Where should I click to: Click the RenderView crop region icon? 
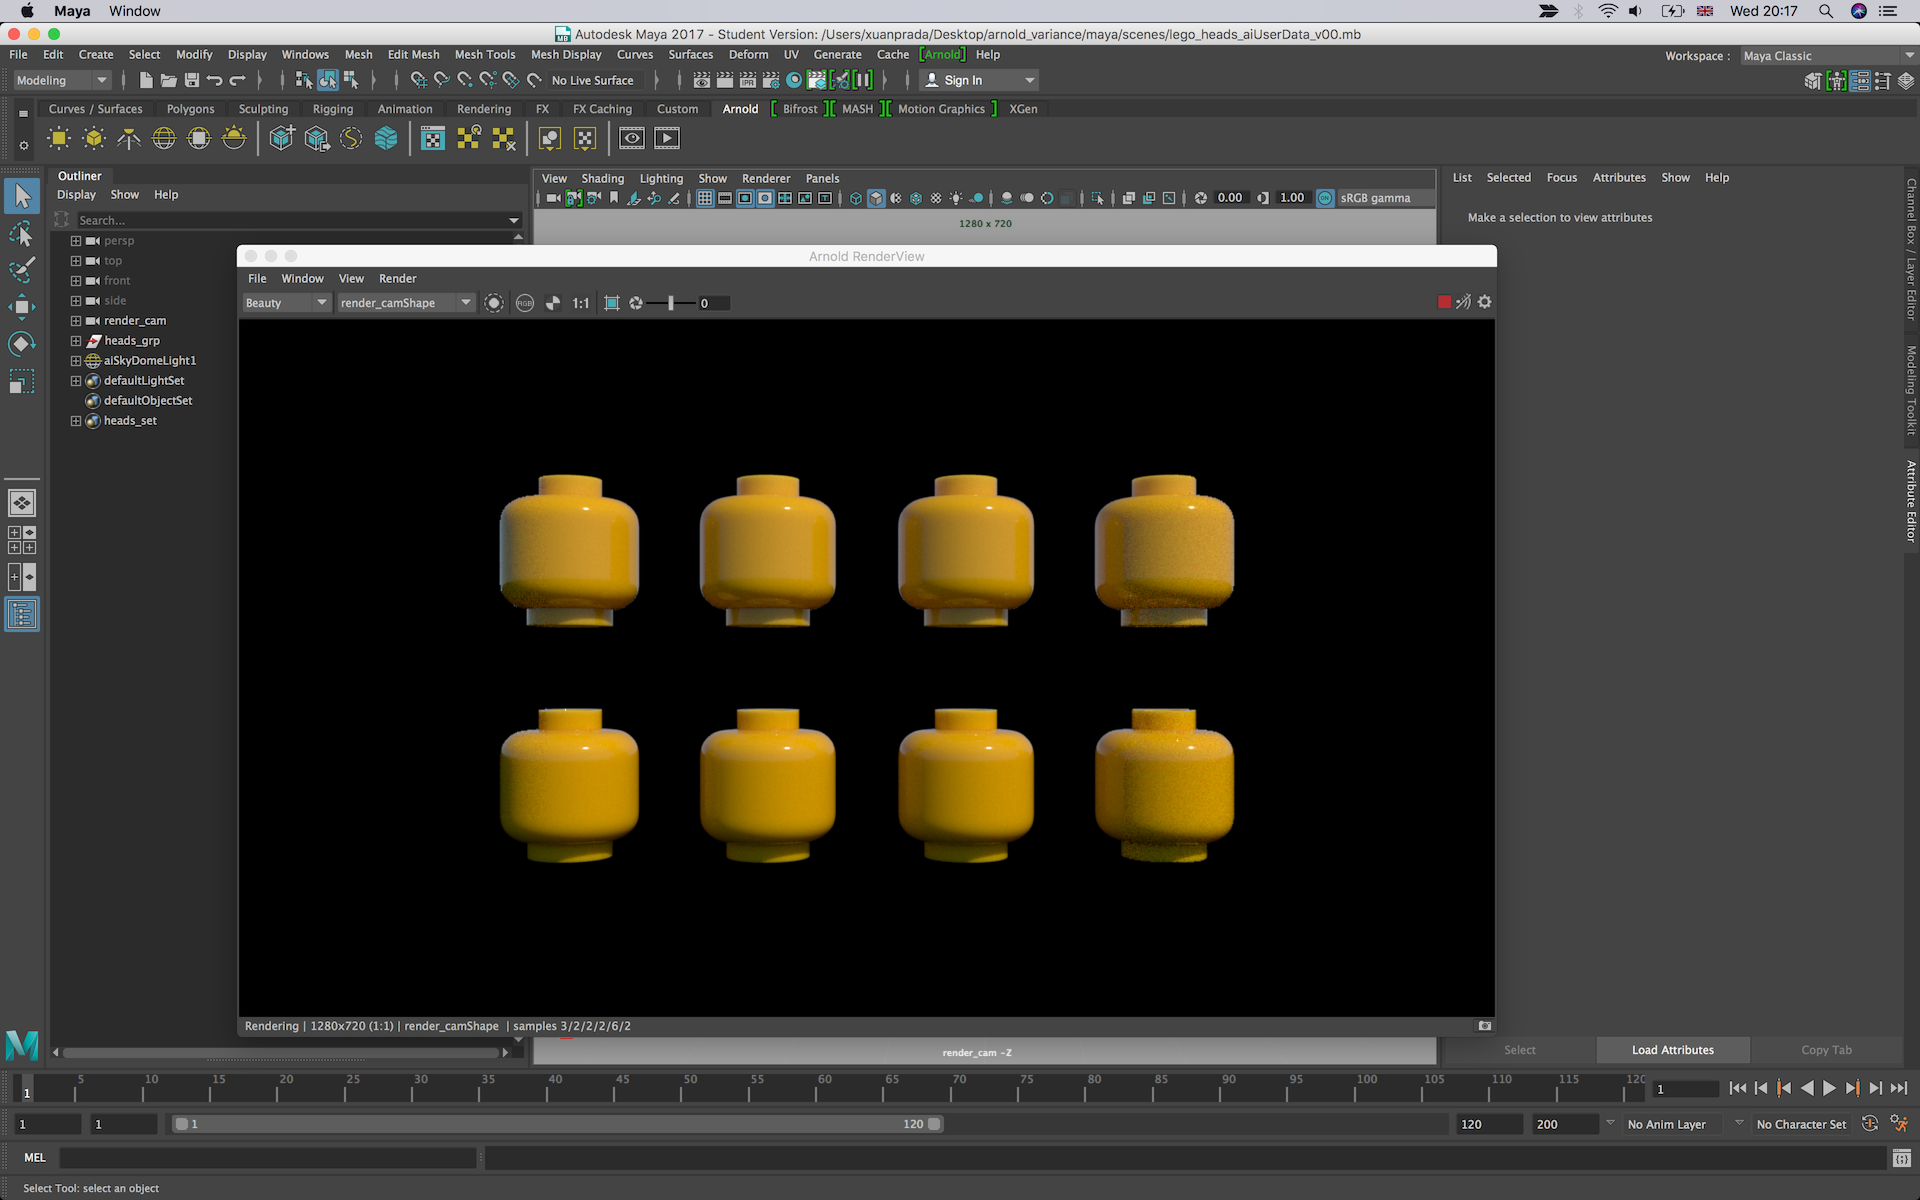612,303
